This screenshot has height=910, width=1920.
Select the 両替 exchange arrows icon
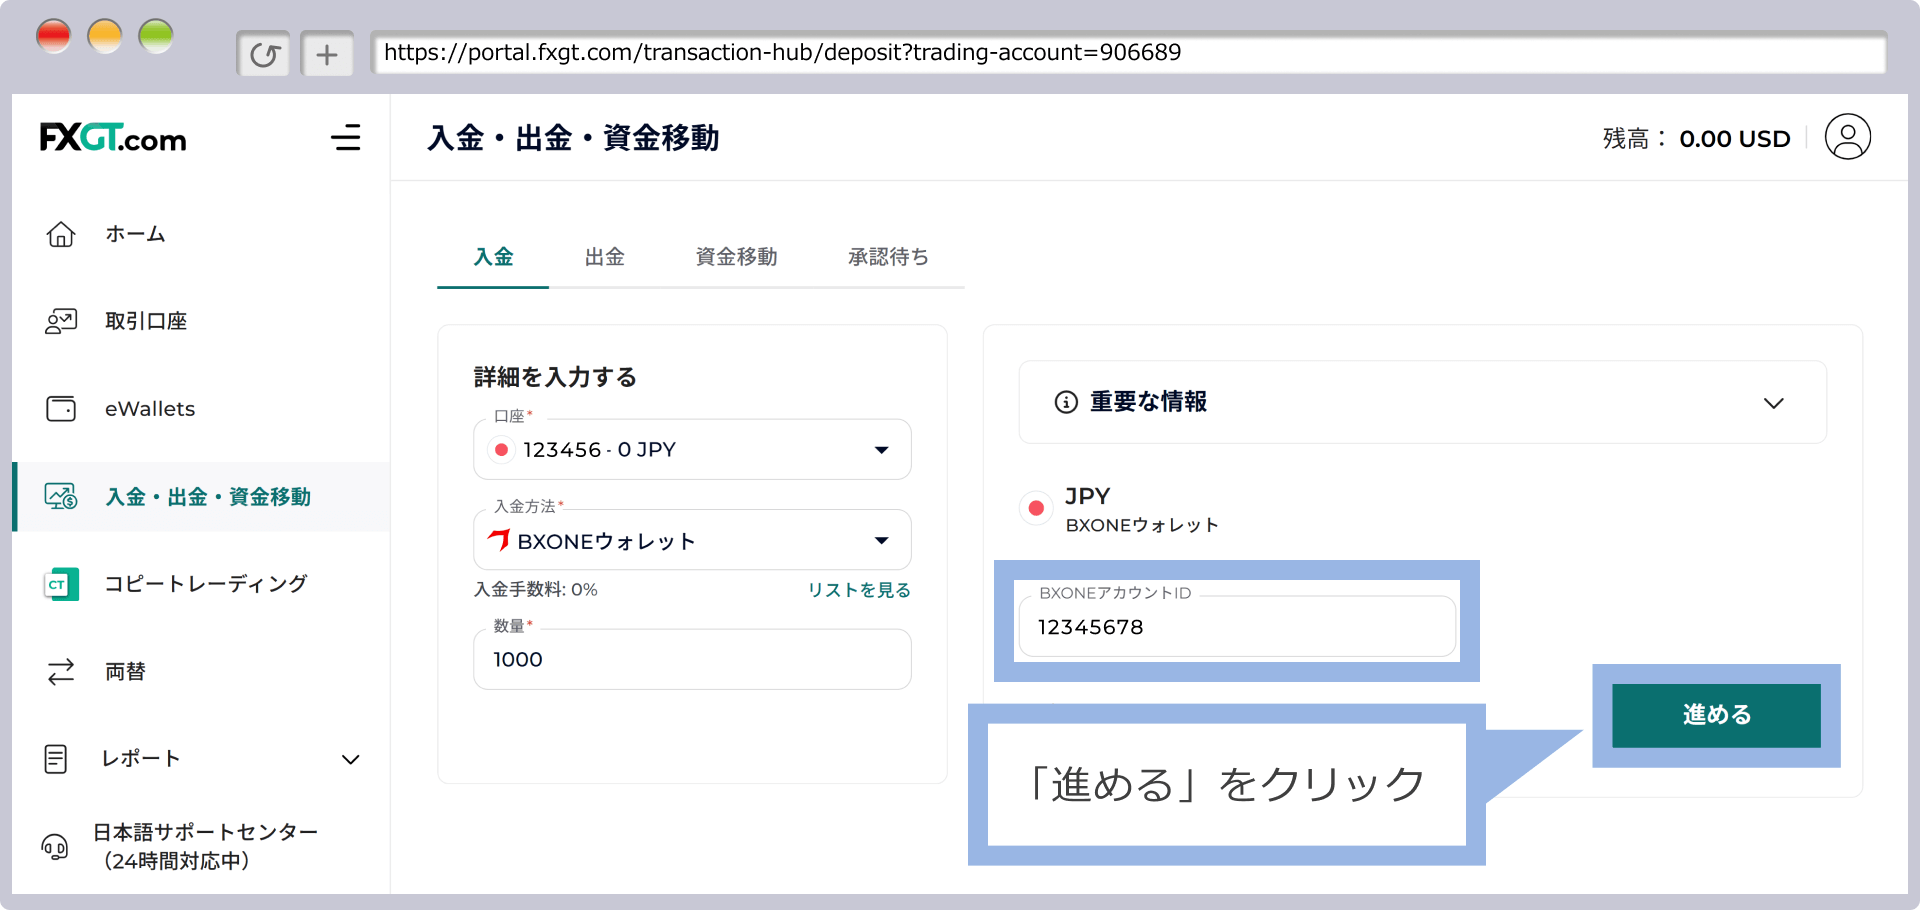pyautogui.click(x=61, y=671)
